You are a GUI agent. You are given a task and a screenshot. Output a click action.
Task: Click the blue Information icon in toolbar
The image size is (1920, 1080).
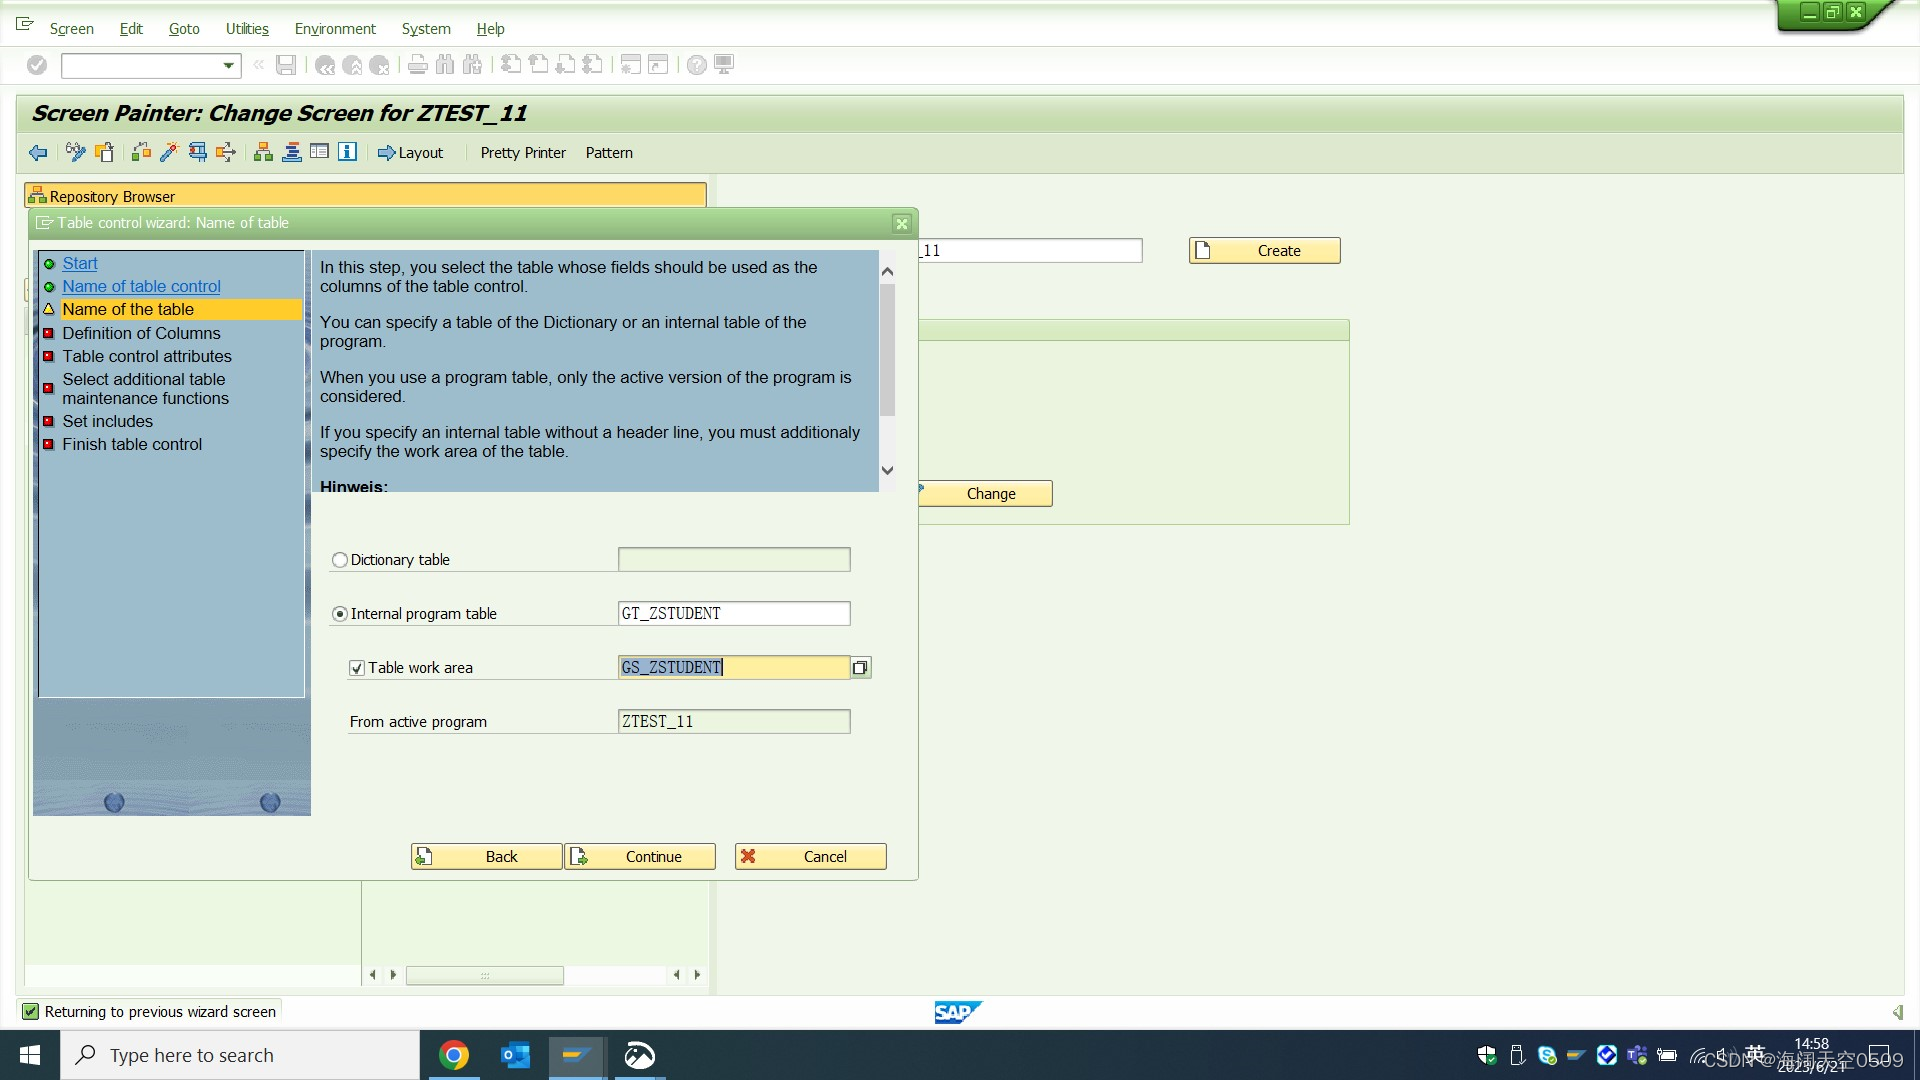pyautogui.click(x=347, y=152)
